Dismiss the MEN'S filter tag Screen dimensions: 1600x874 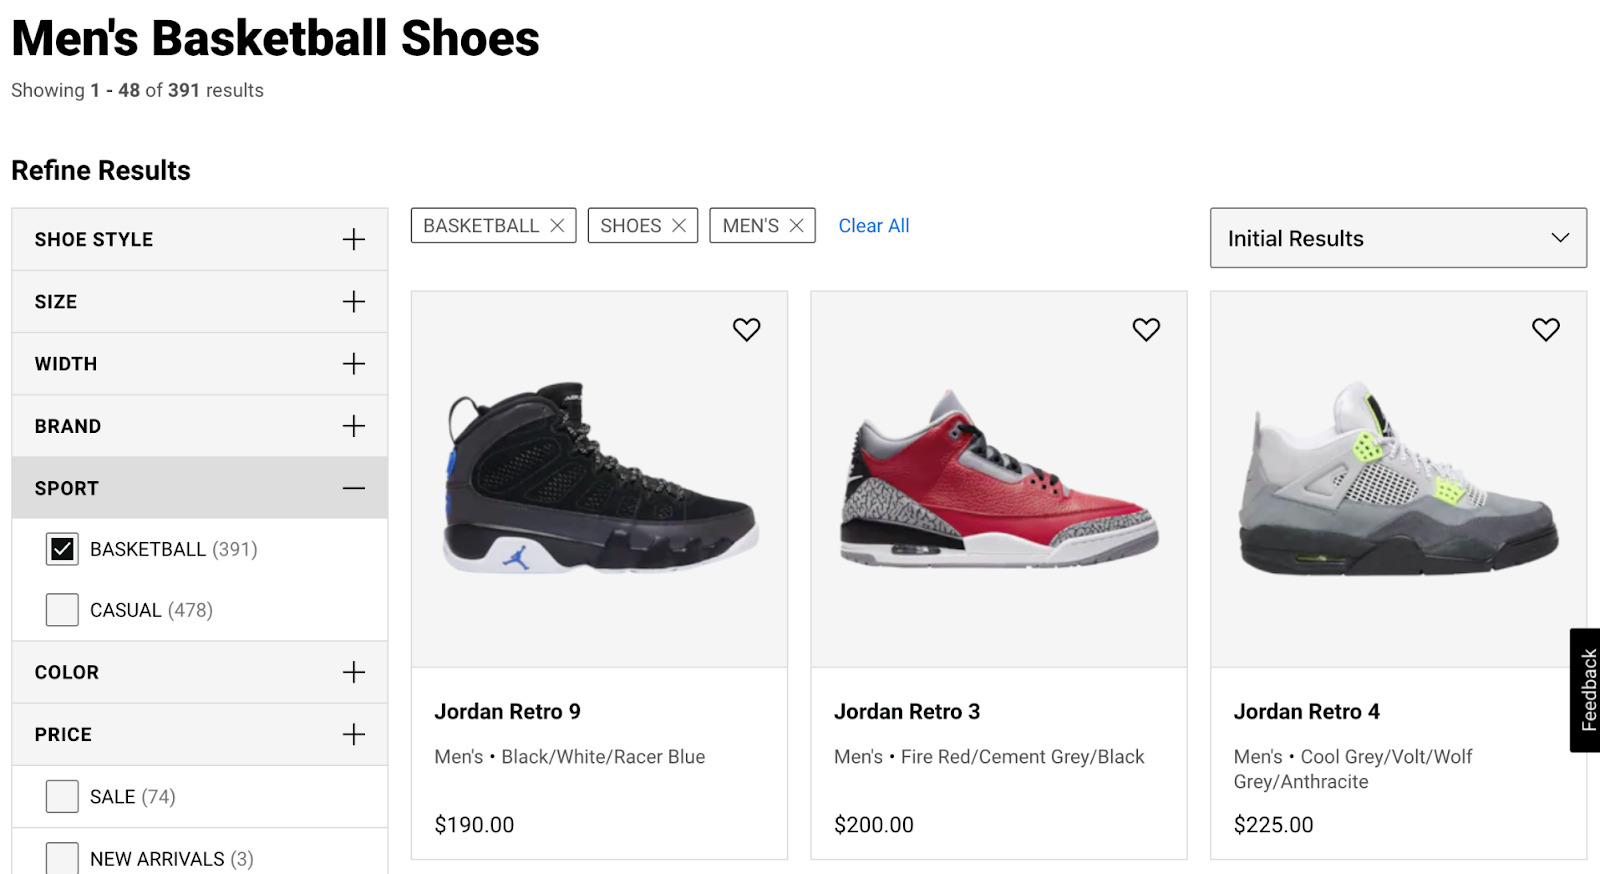click(x=797, y=225)
